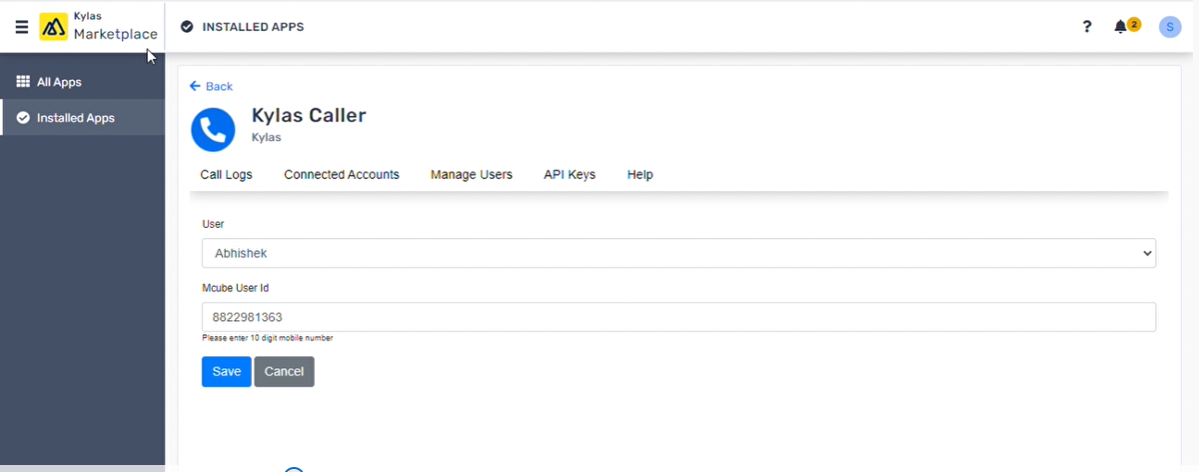Click the notification count badge 2
The width and height of the screenshot is (1199, 472).
(x=1134, y=24)
